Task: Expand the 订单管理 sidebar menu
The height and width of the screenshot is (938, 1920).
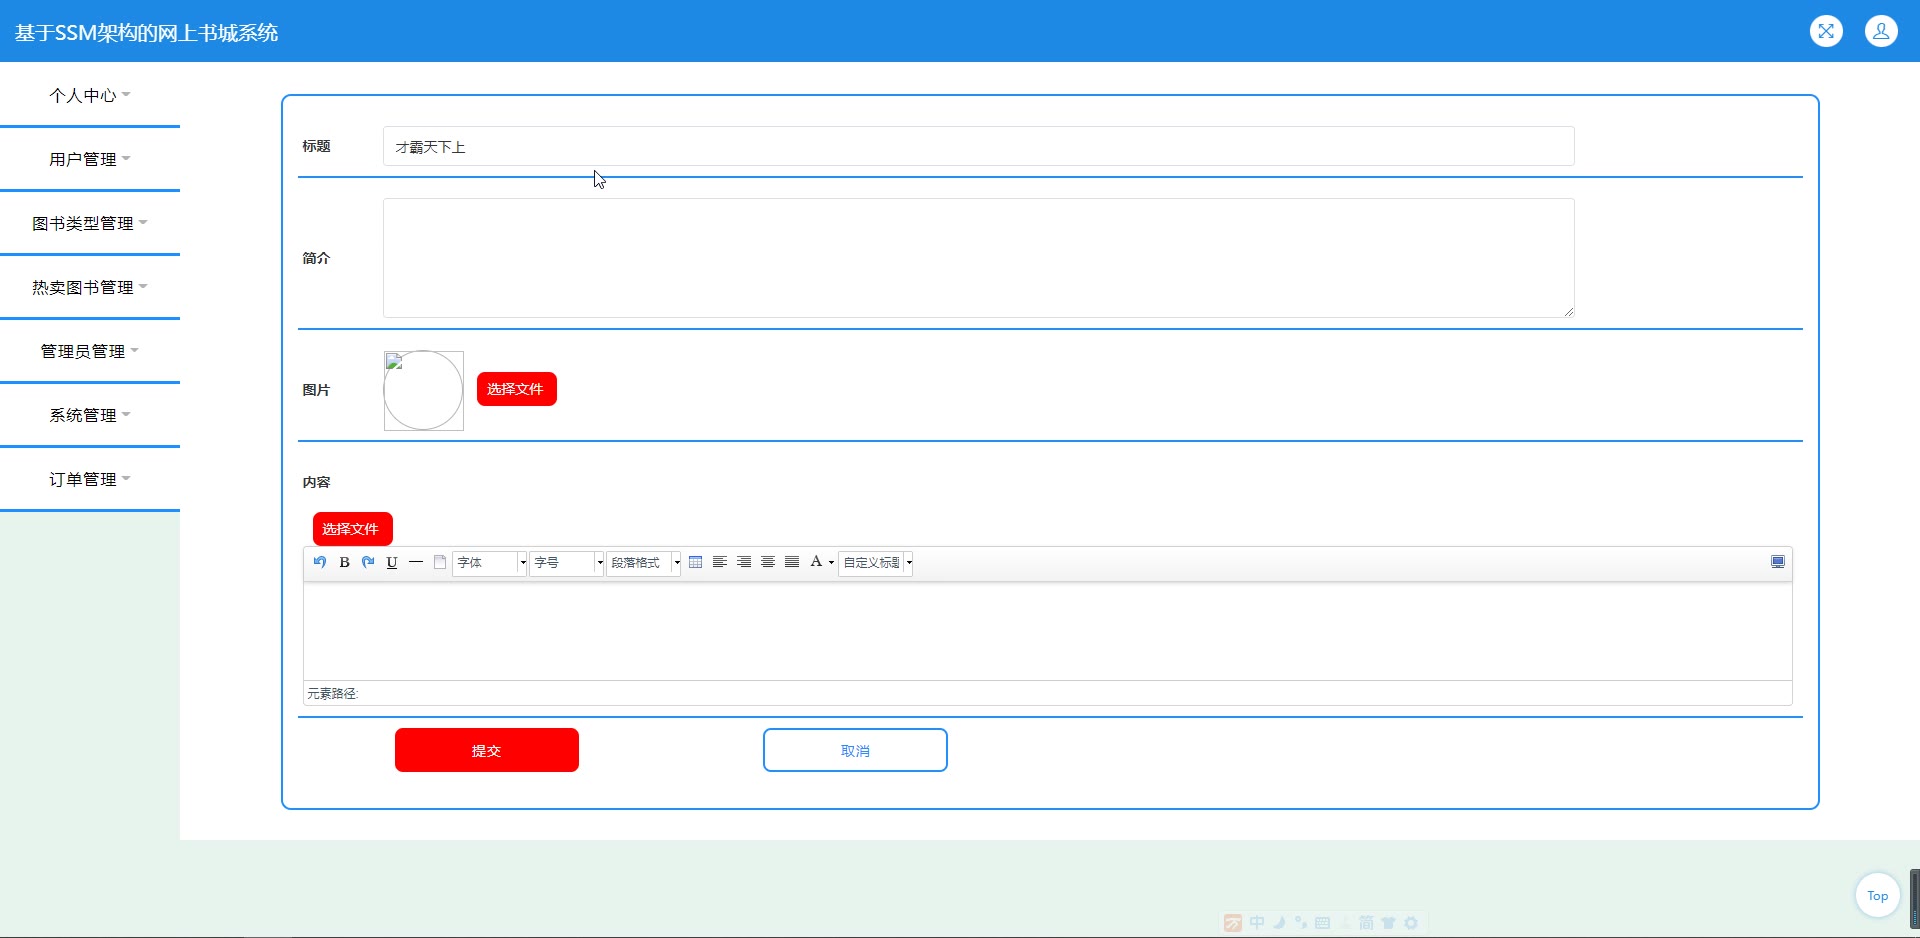Action: (x=90, y=479)
